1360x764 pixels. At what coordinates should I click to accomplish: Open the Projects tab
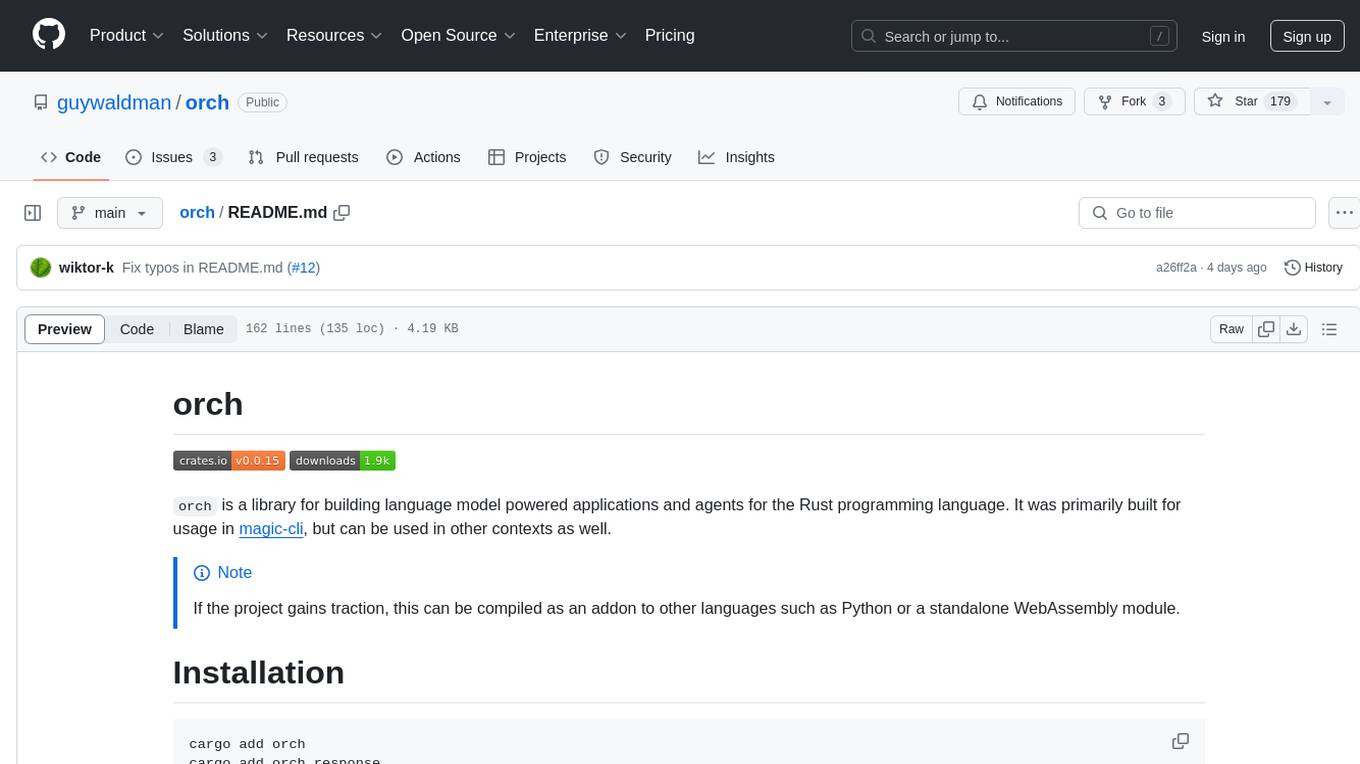pos(527,157)
